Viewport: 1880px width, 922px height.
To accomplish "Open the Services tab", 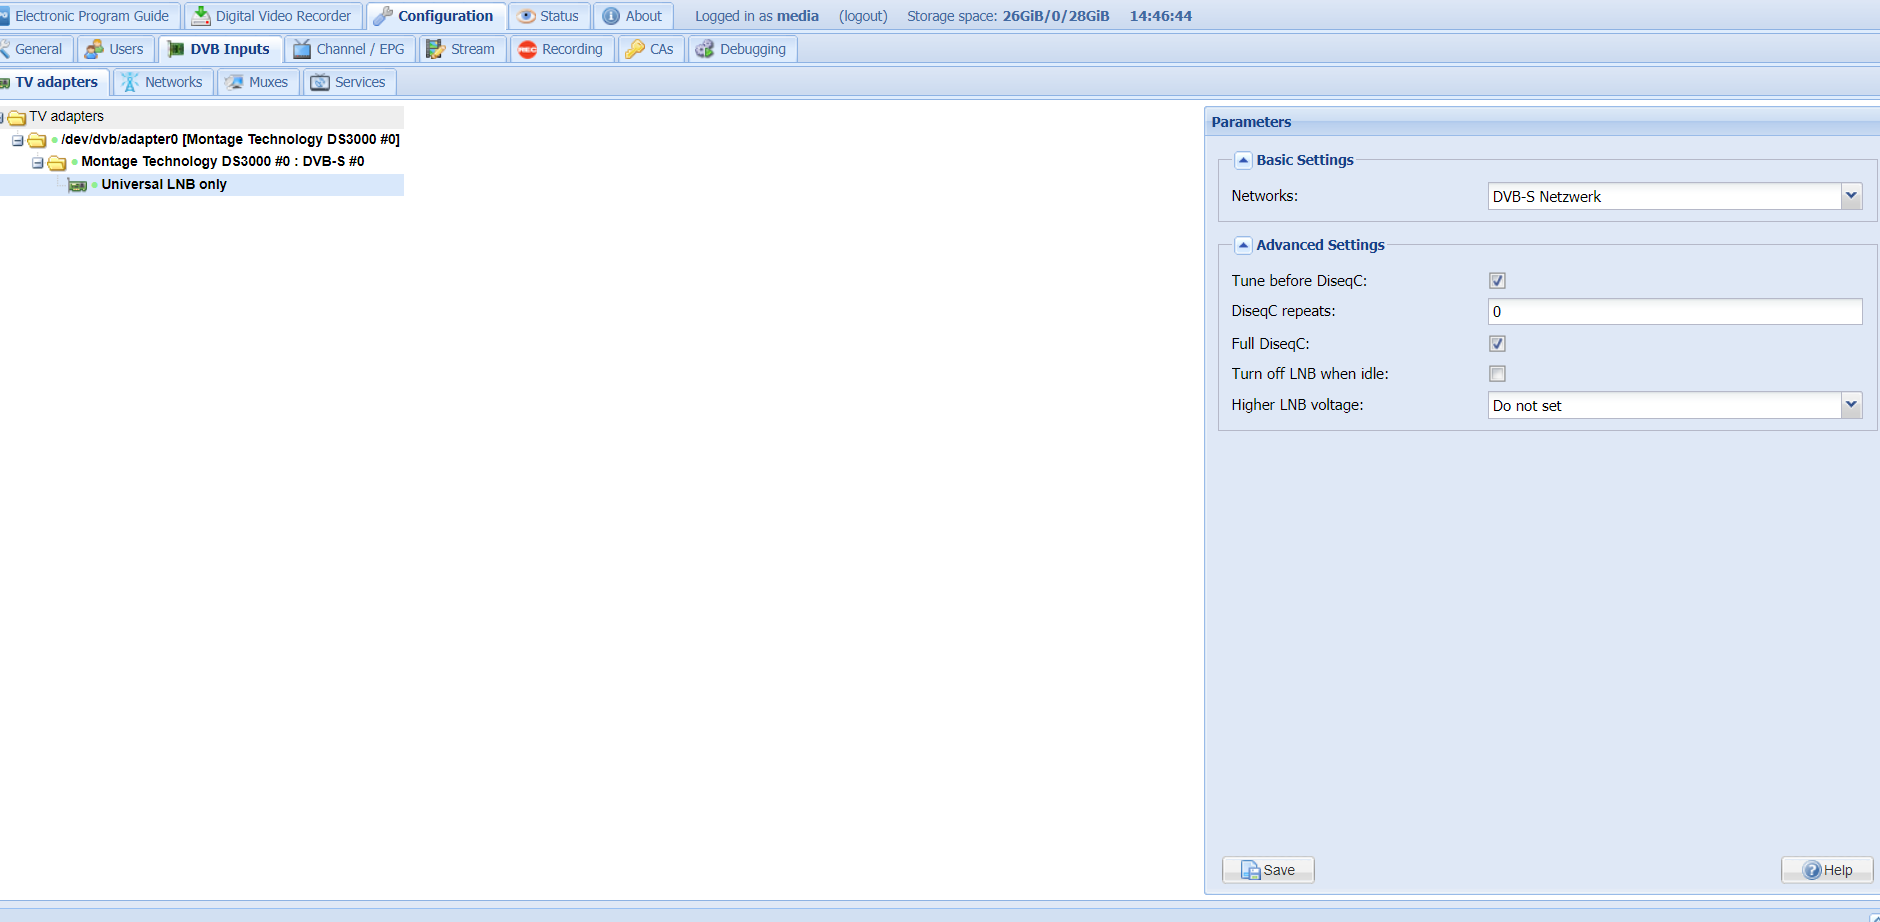I will (349, 82).
